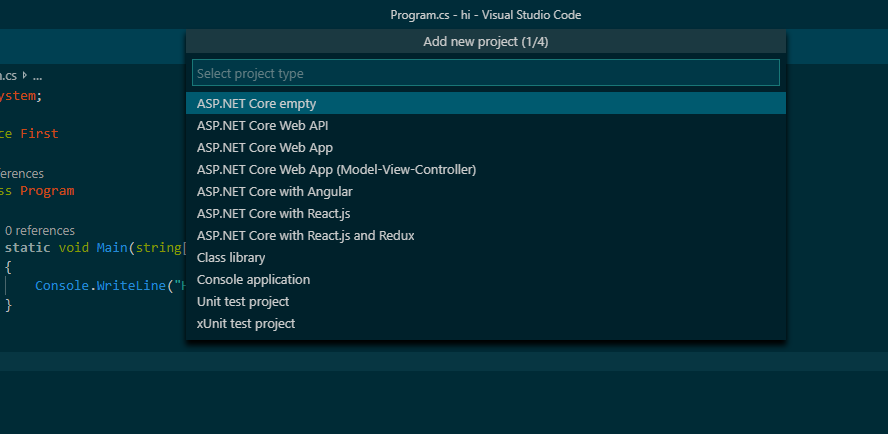
Task: Click the Program class name in code
Action: tap(47, 190)
